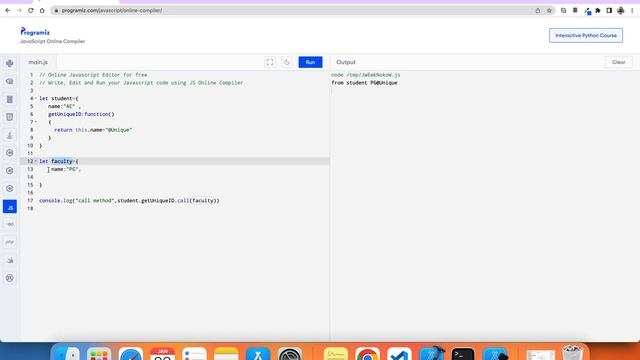The width and height of the screenshot is (640, 360).
Task: Click the 'node /tmp' output command line
Action: pos(366,75)
